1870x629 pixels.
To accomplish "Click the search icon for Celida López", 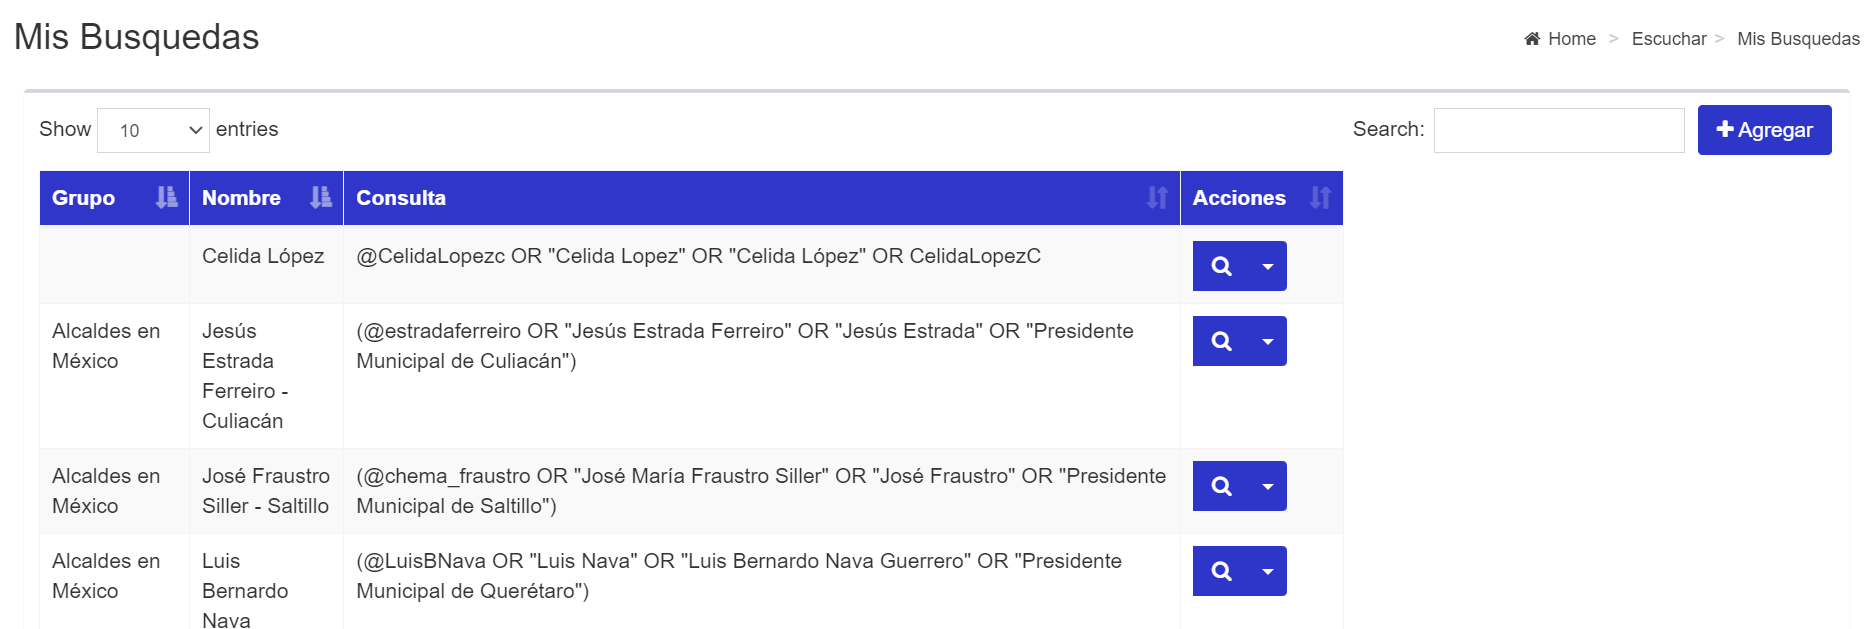I will (1221, 266).
